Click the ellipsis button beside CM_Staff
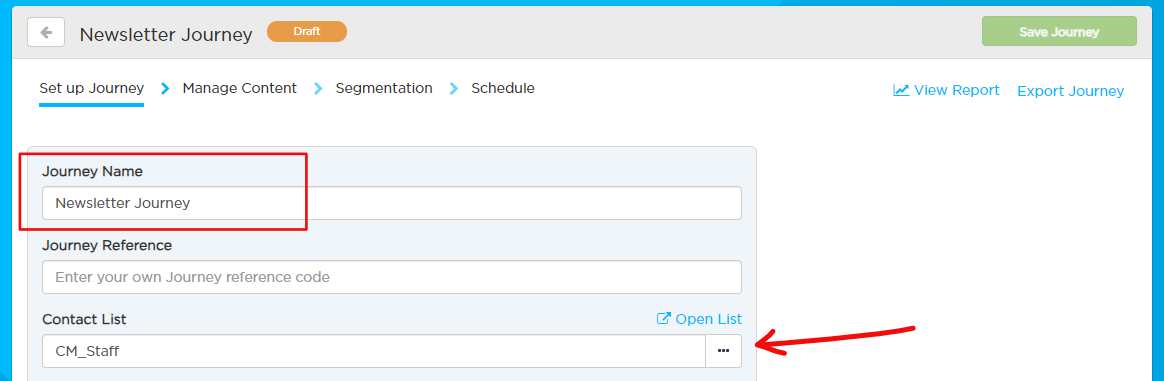Image resolution: width=1164 pixels, height=381 pixels. coord(723,351)
